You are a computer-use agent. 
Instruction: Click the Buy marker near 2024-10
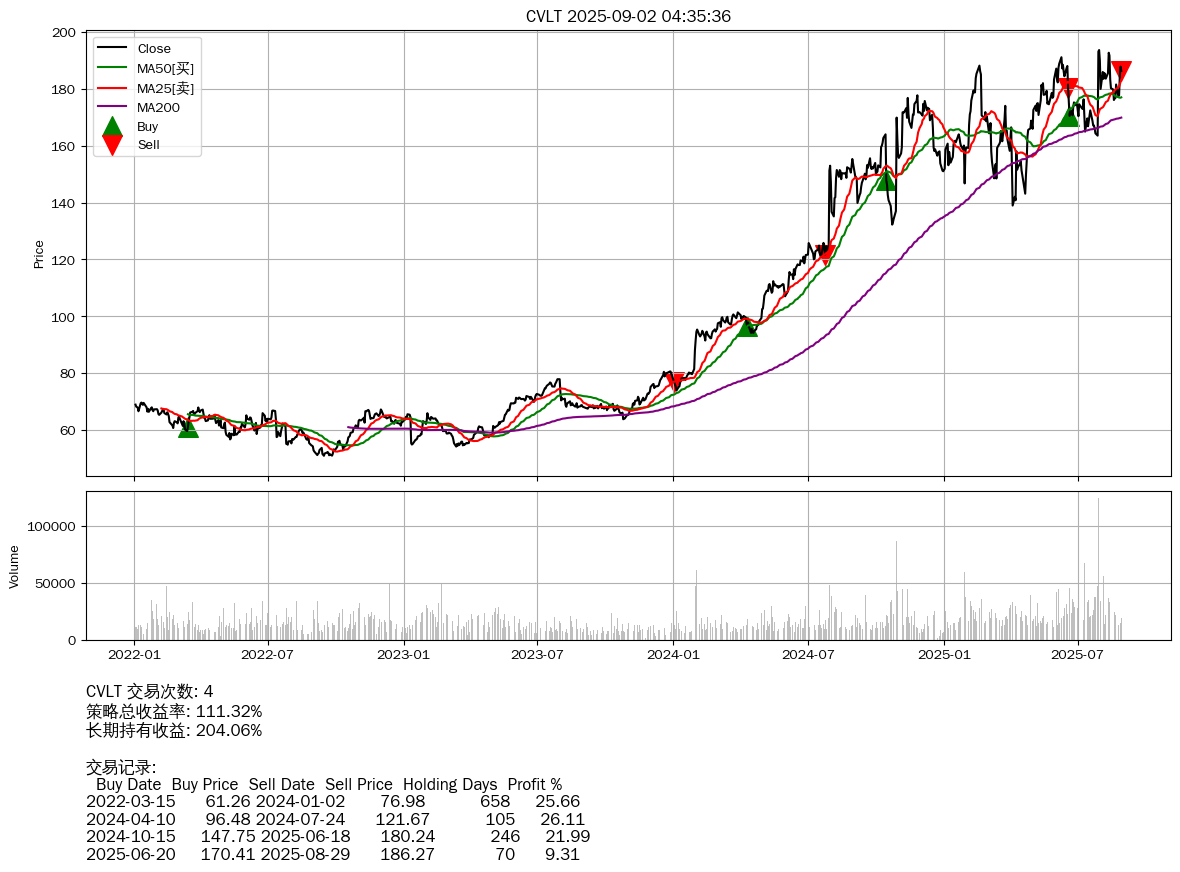click(x=886, y=181)
